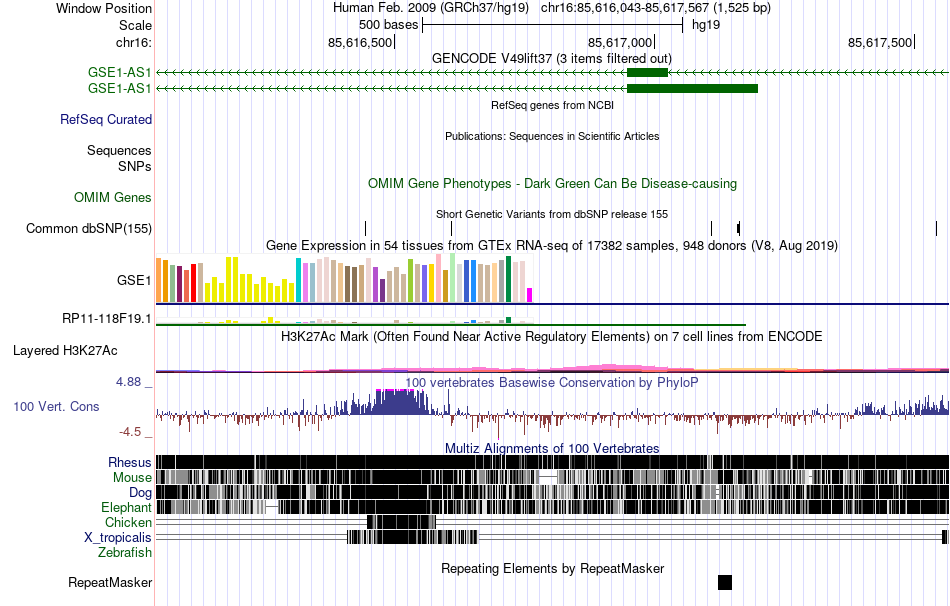The image size is (950, 606).
Task: Click the SNPs track label
Action: pyautogui.click(x=135, y=166)
